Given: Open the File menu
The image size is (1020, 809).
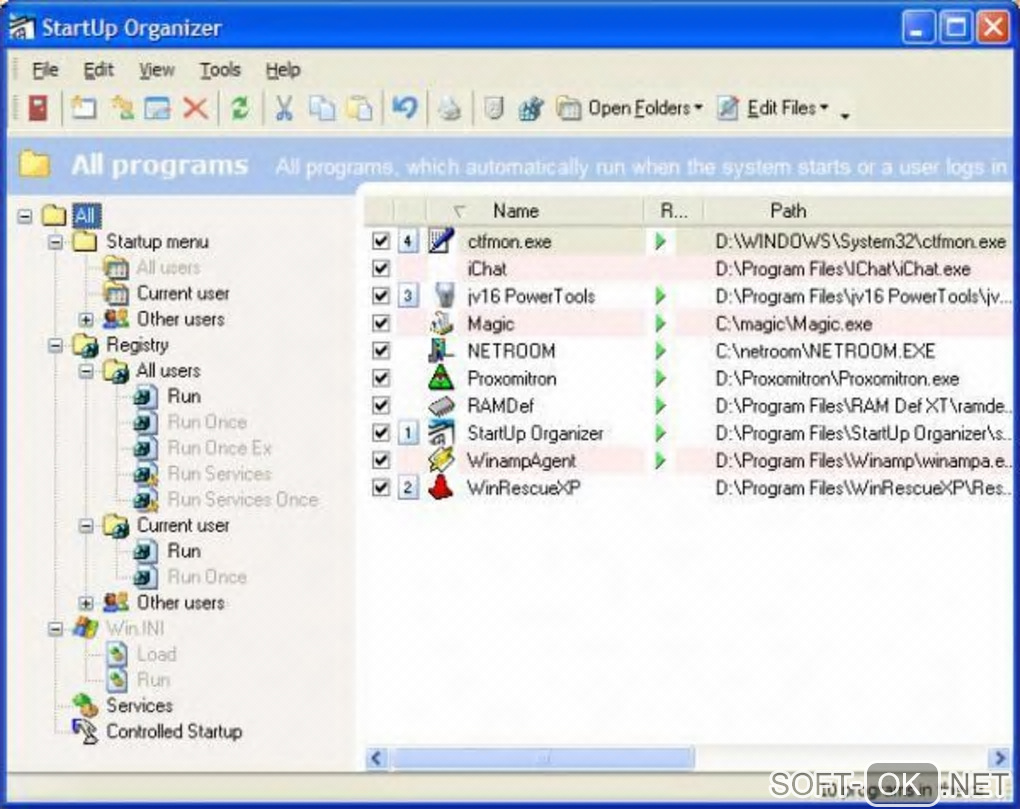Looking at the screenshot, I should pyautogui.click(x=45, y=70).
